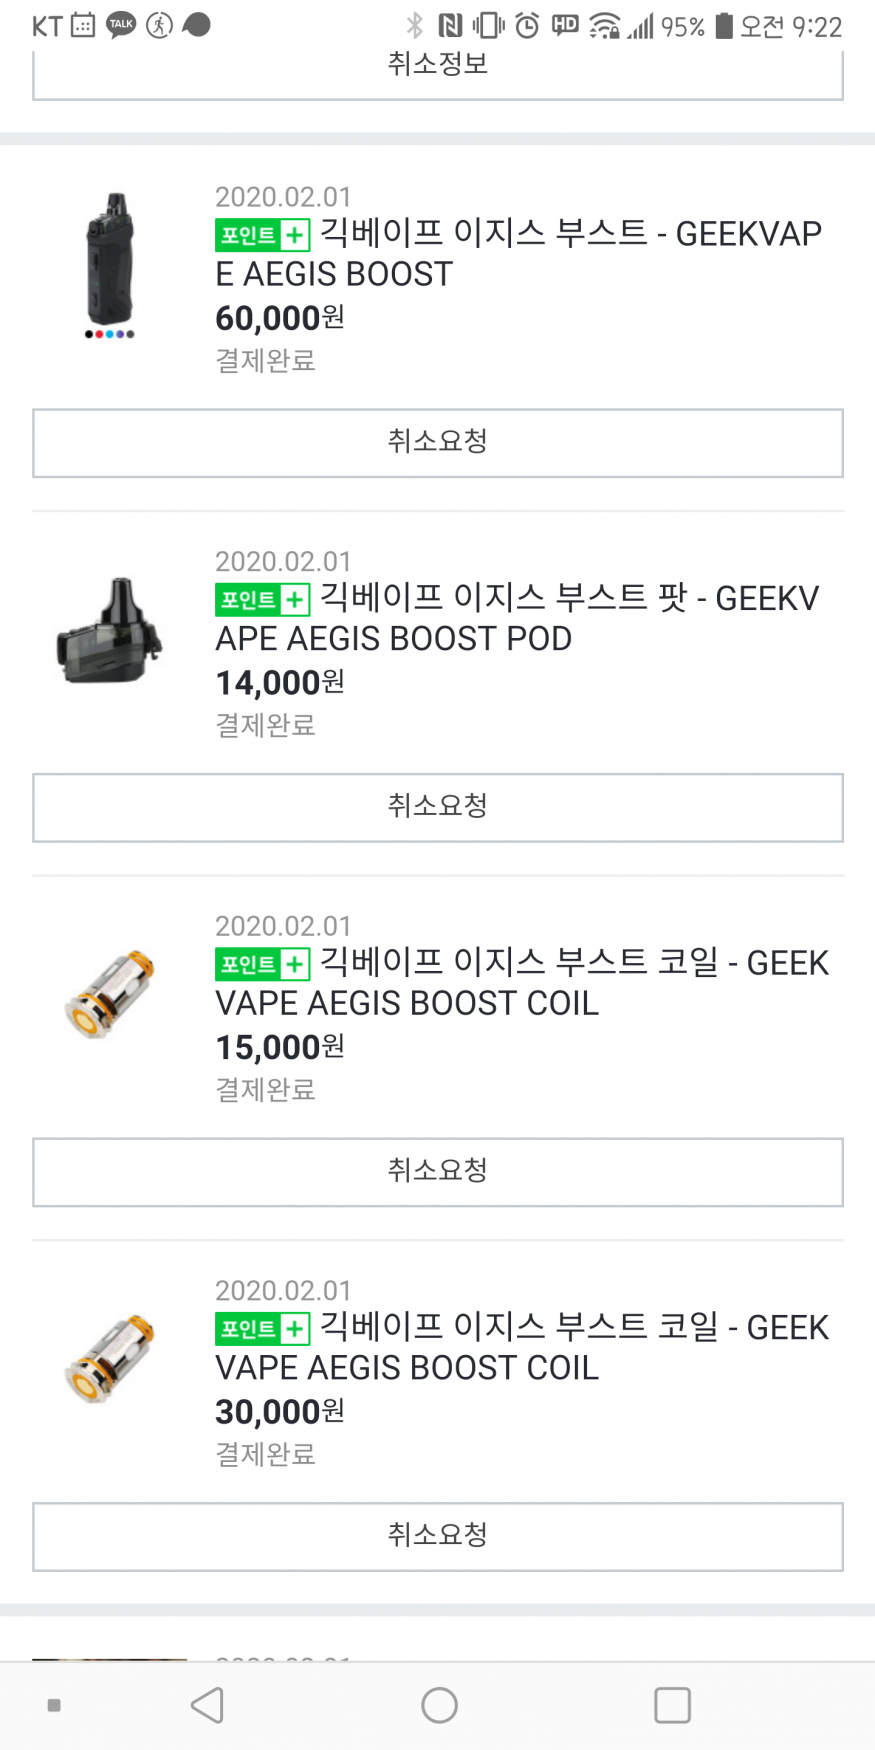This screenshot has width=875, height=1750.
Task: Request cancellation for the 30,000원 coil order
Action: (x=437, y=1536)
